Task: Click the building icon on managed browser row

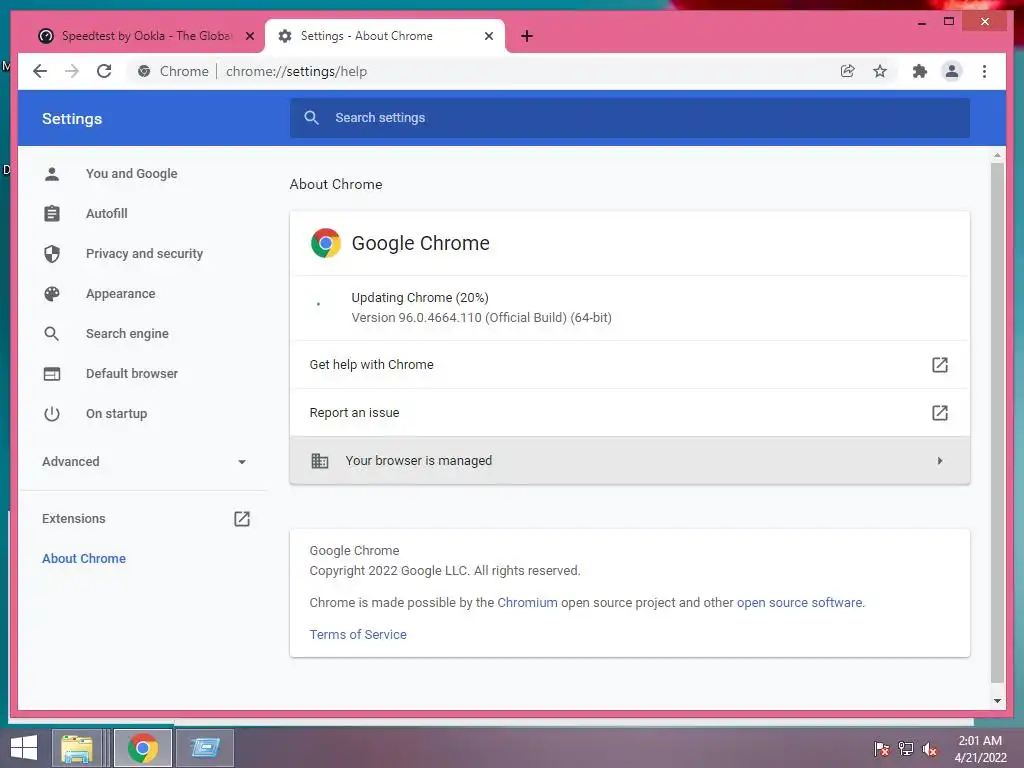Action: (319, 460)
